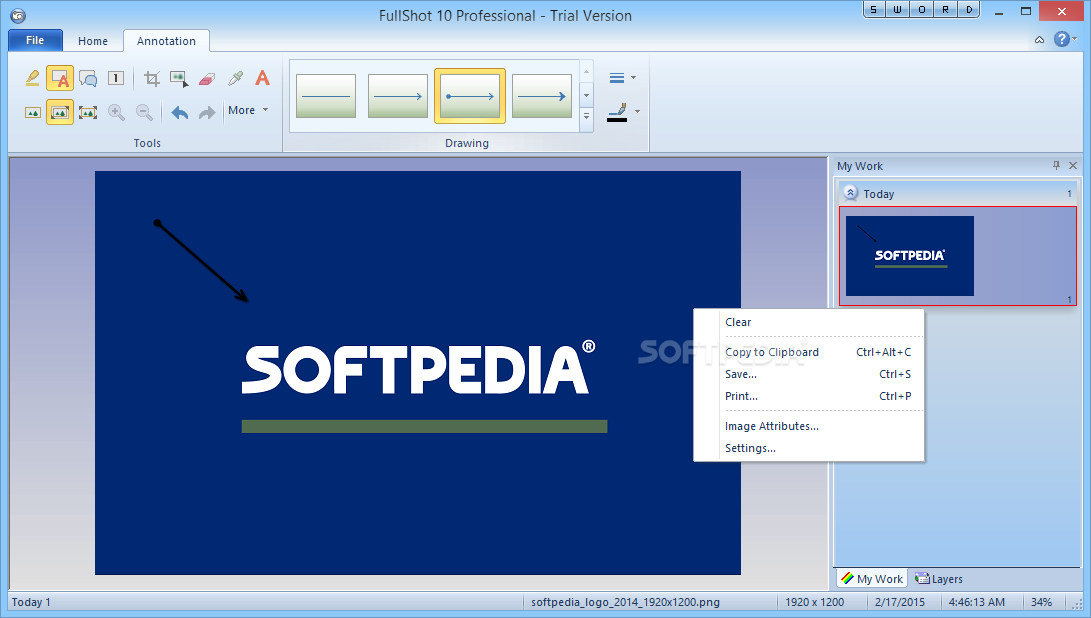1091x618 pixels.
Task: Open Image Attributes... from context menu
Action: pyautogui.click(x=772, y=426)
